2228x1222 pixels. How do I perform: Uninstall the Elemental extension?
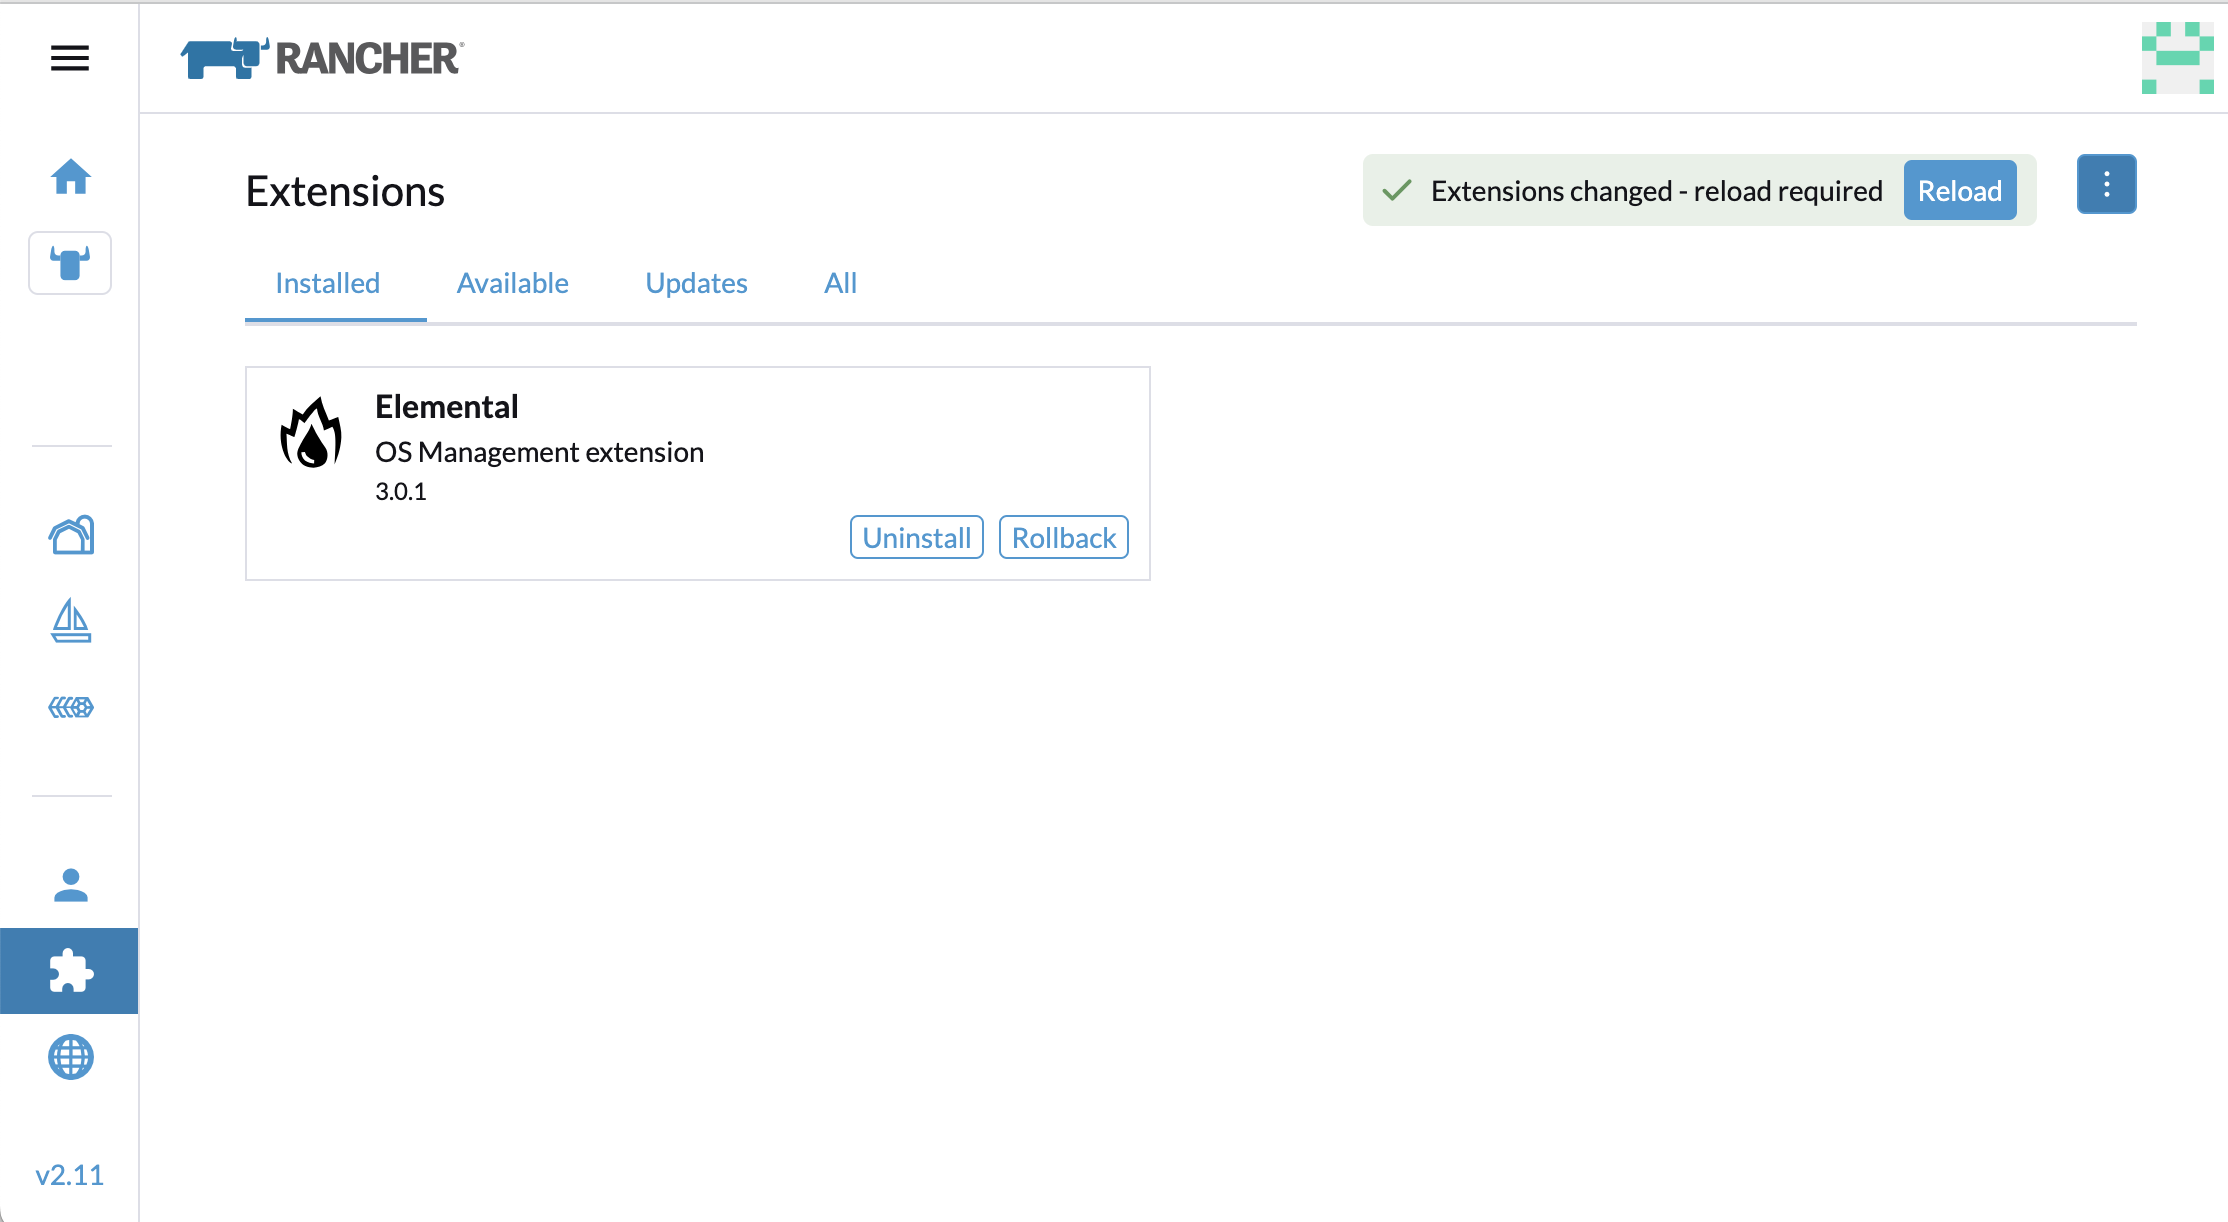coord(916,538)
